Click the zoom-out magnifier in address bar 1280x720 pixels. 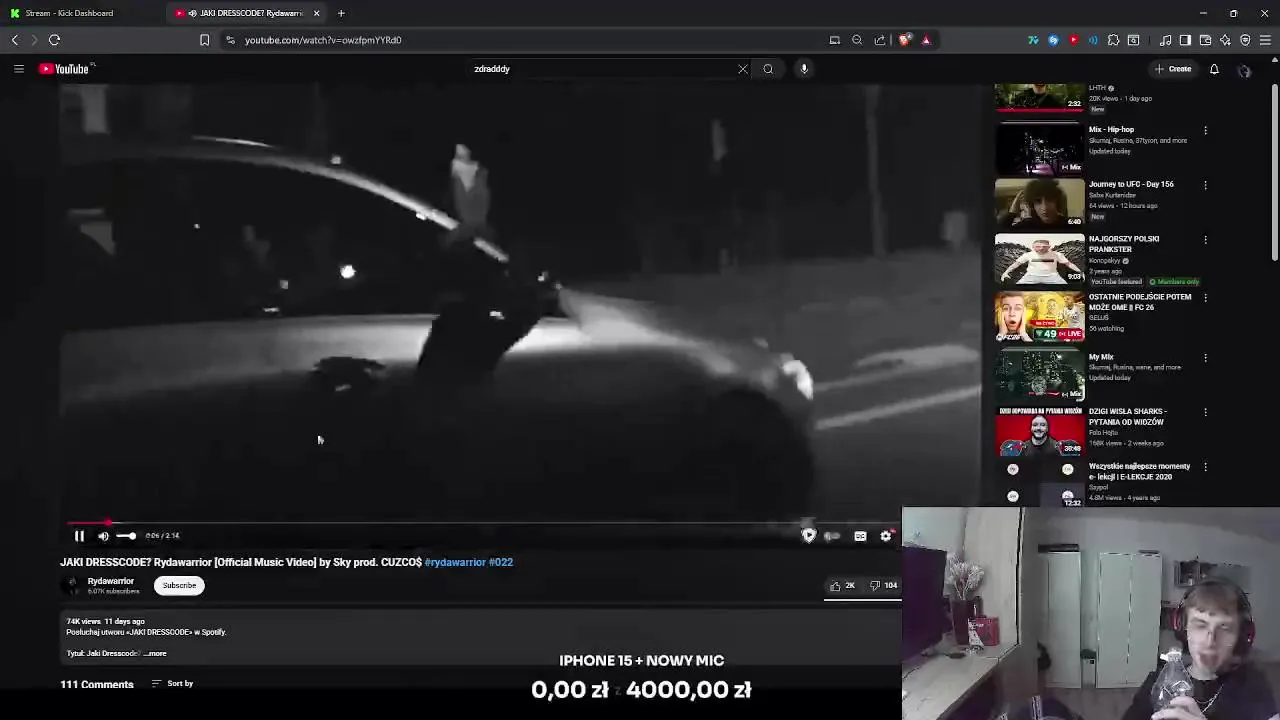[x=857, y=40]
